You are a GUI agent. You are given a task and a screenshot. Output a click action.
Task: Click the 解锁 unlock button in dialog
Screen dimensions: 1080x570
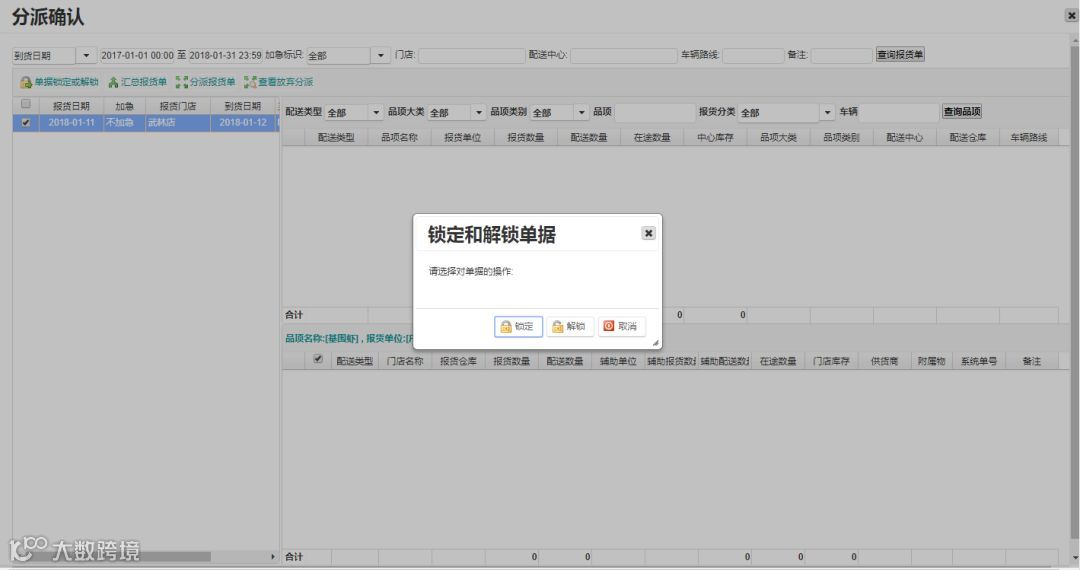click(x=570, y=326)
